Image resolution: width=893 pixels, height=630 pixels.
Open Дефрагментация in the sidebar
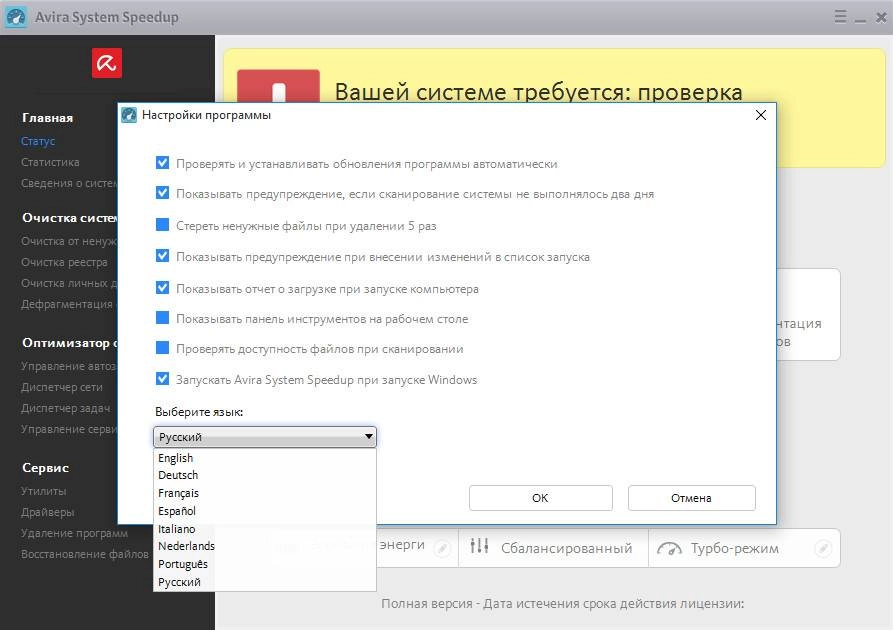(x=67, y=304)
